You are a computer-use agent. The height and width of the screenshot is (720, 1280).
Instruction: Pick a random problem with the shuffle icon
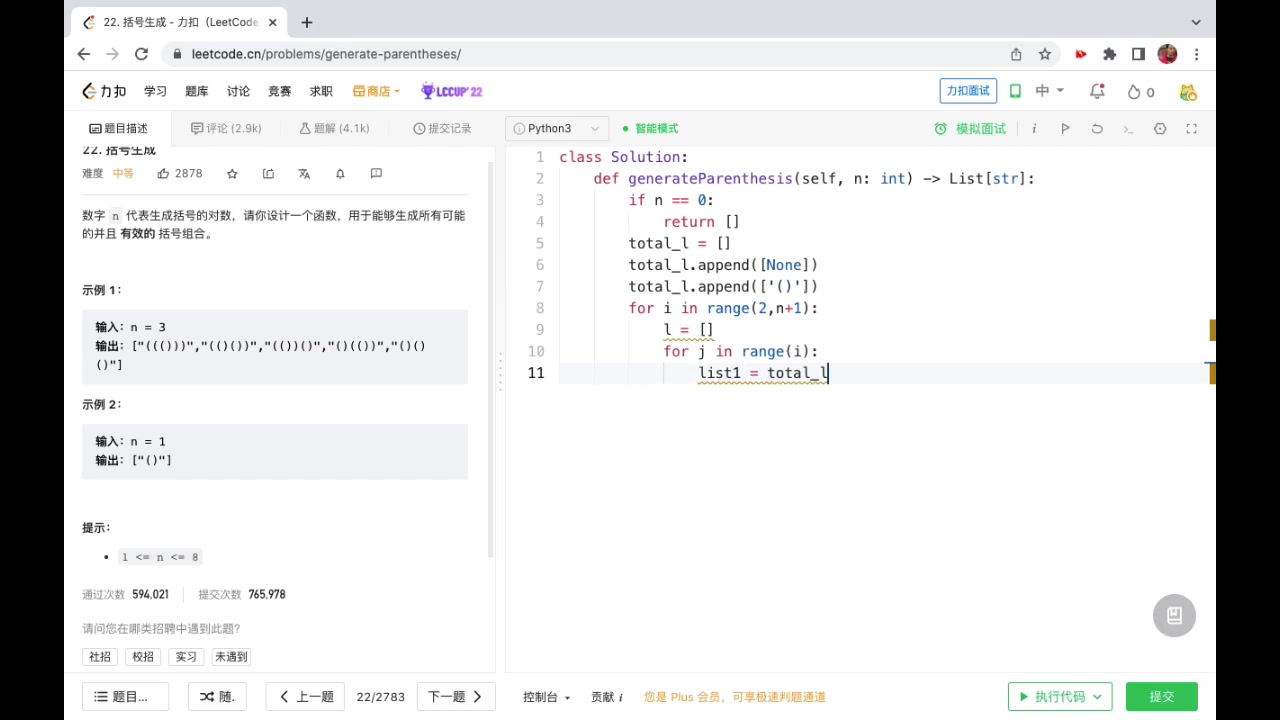pyautogui.click(x=216, y=696)
